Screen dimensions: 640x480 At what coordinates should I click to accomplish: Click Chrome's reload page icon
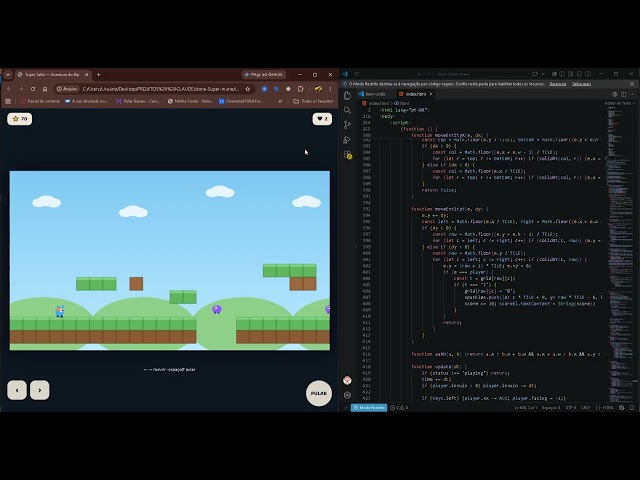[x=33, y=89]
